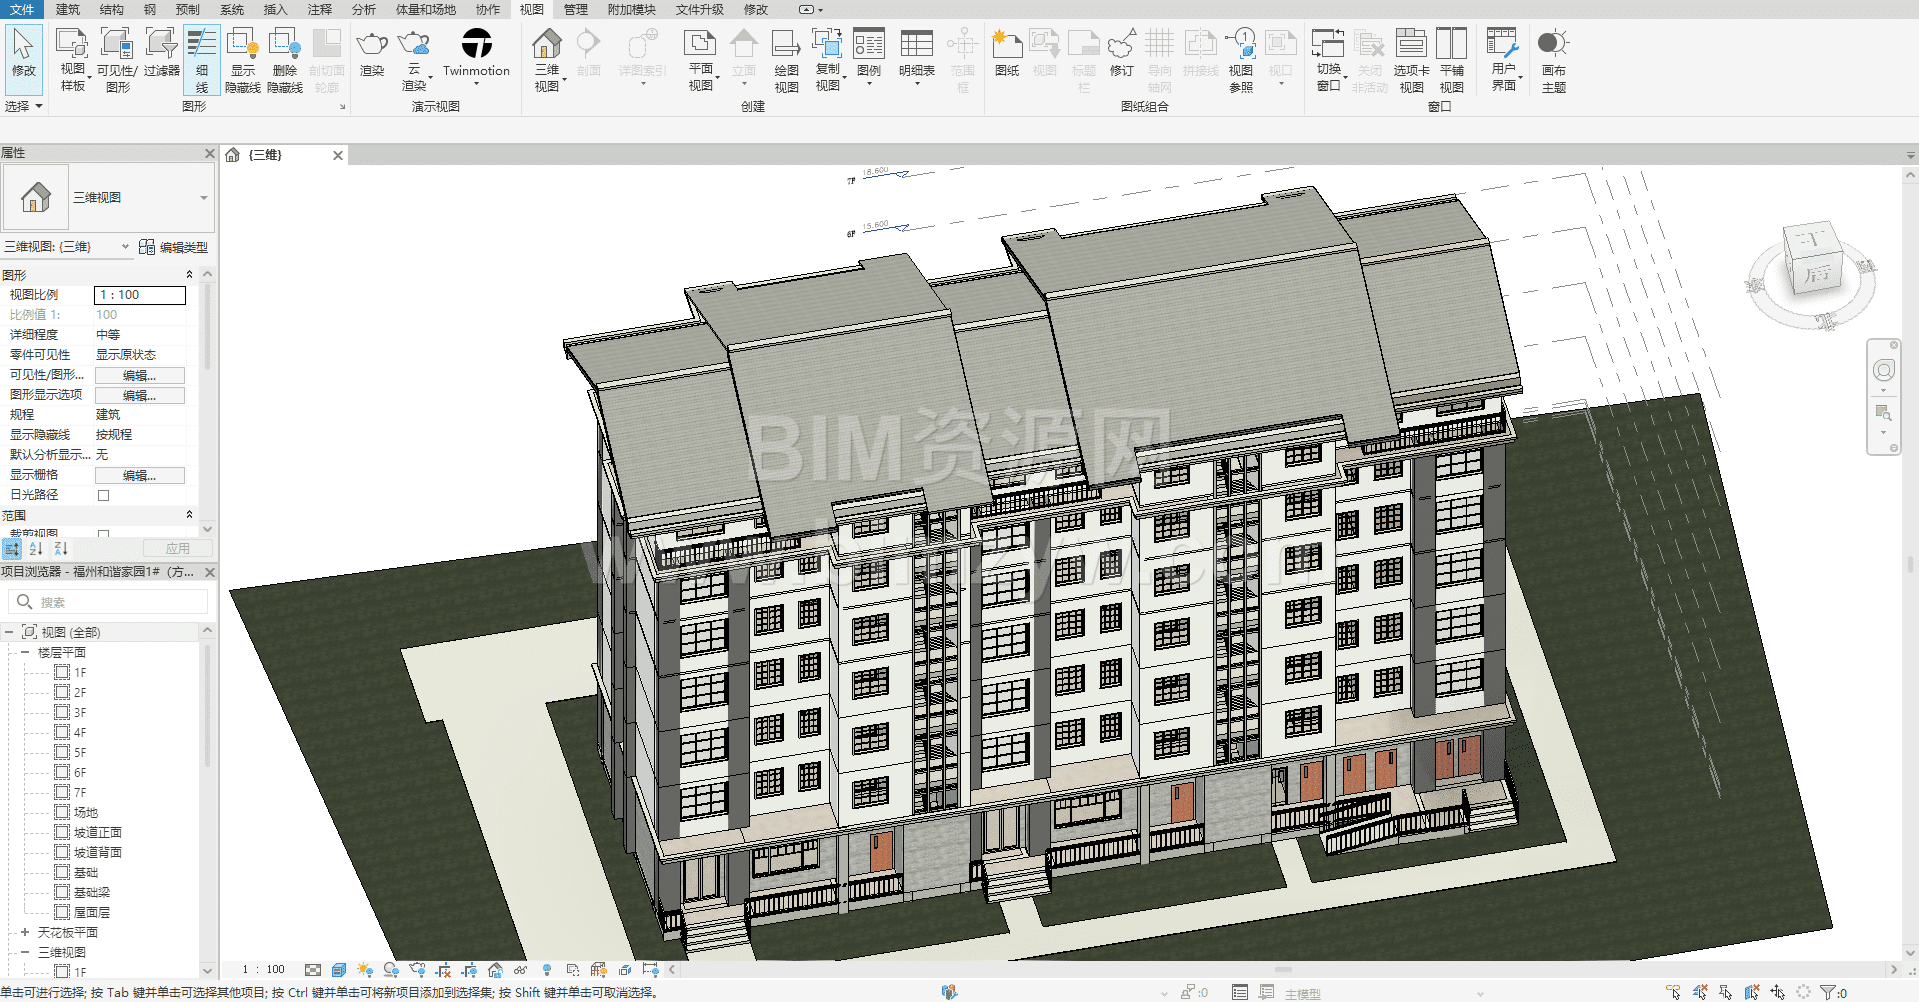Image resolution: width=1919 pixels, height=1002 pixels.
Task: Open the 三维视图 type selector dropdown
Action: click(203, 198)
